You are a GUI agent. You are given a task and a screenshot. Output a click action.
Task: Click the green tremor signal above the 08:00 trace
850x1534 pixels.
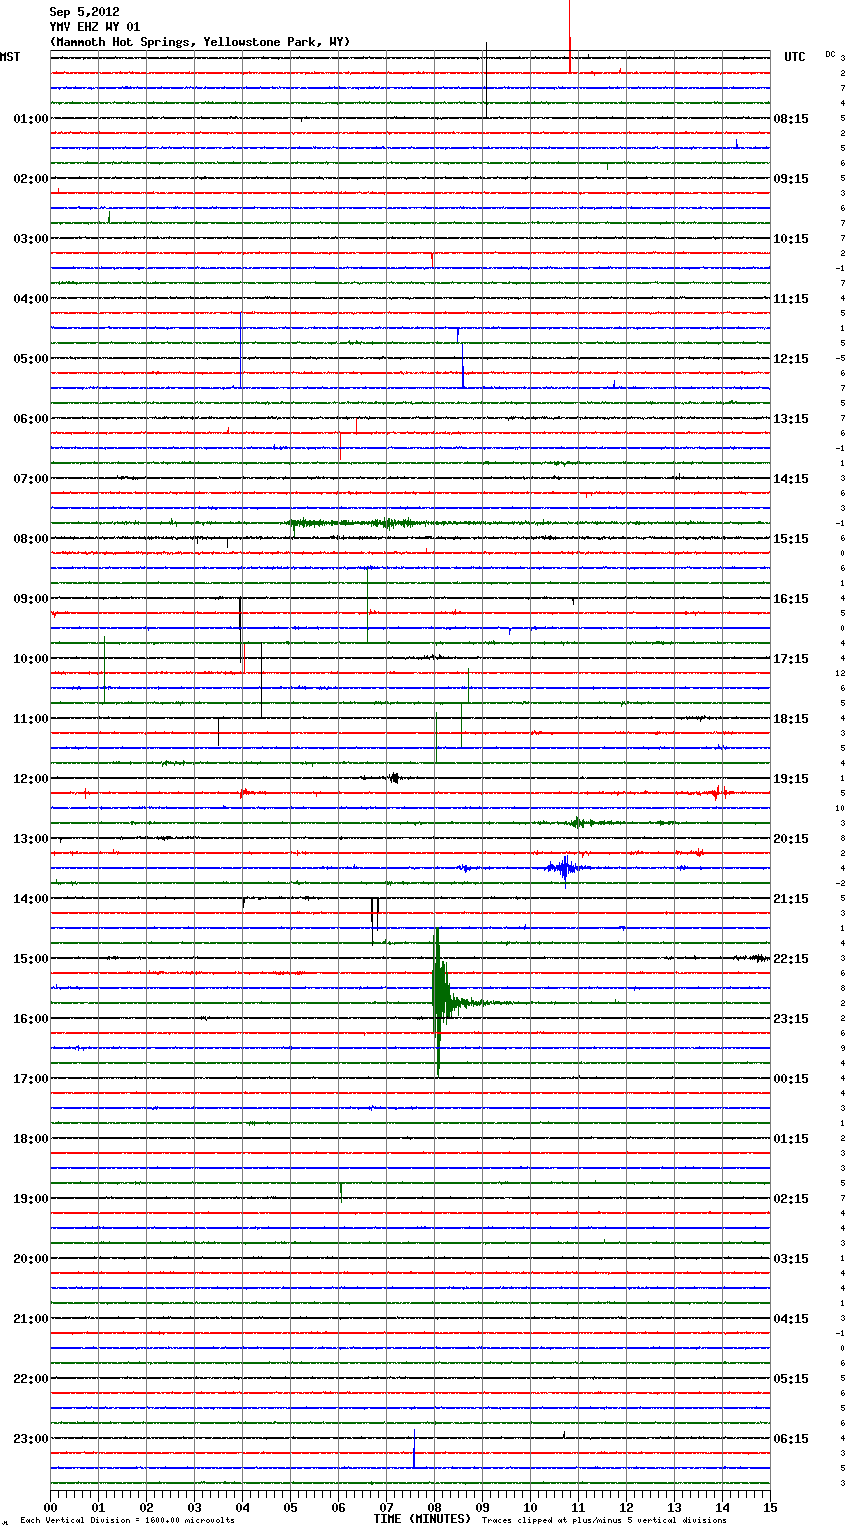355,523
